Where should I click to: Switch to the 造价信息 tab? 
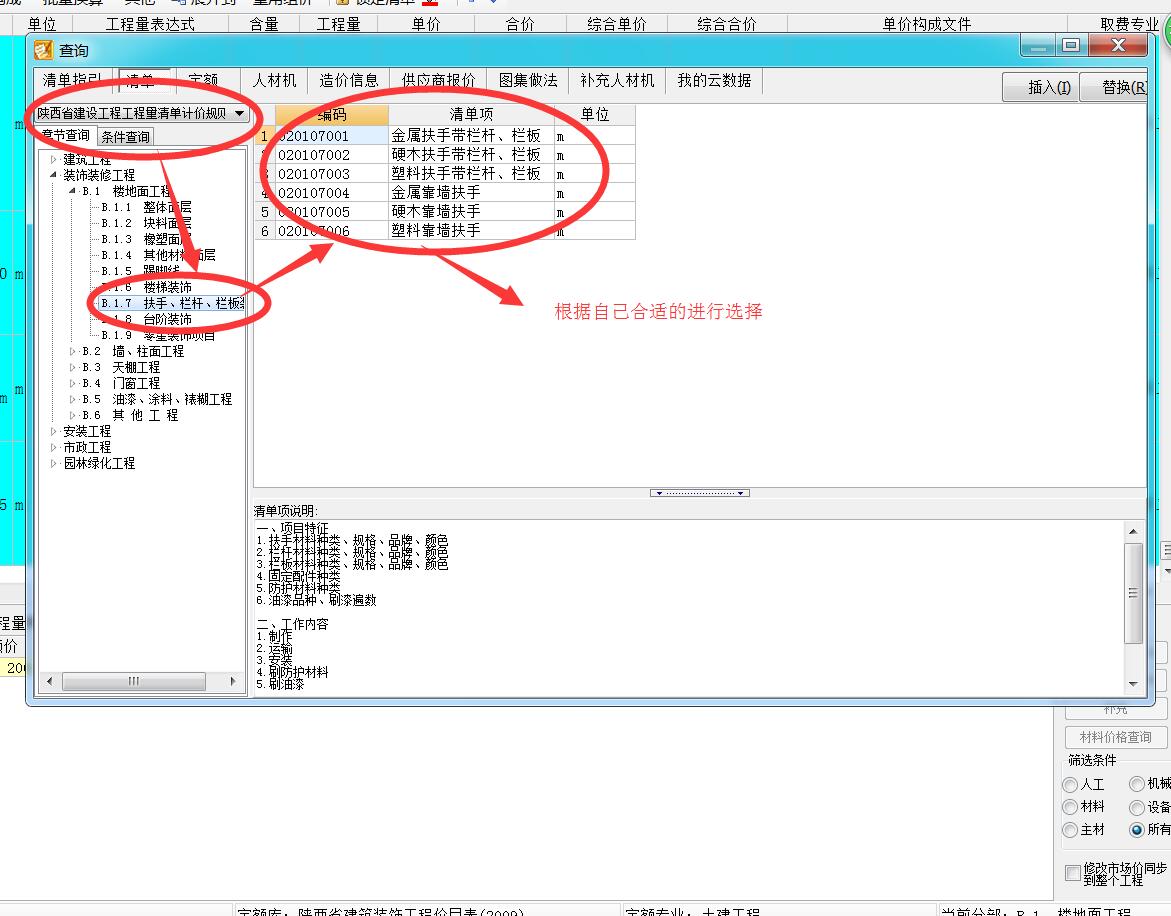coord(349,80)
